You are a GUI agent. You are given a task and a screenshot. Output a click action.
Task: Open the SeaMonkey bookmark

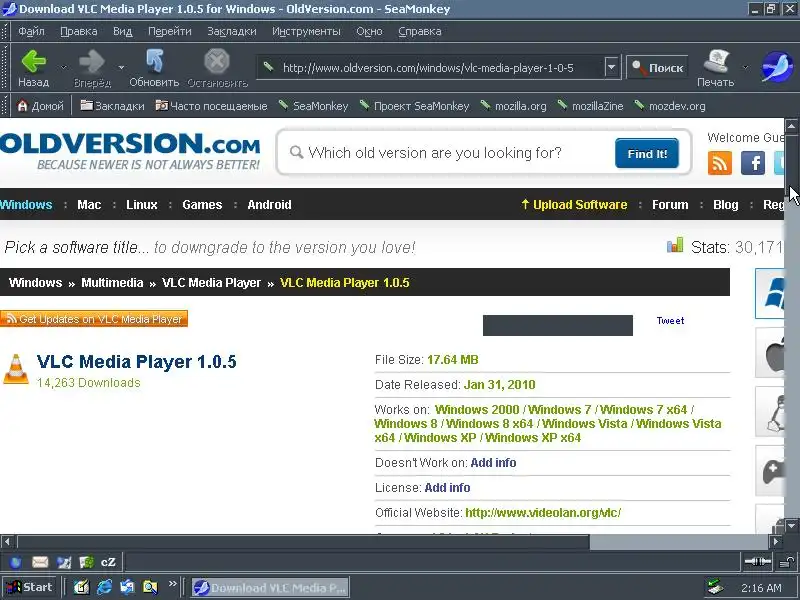313,106
